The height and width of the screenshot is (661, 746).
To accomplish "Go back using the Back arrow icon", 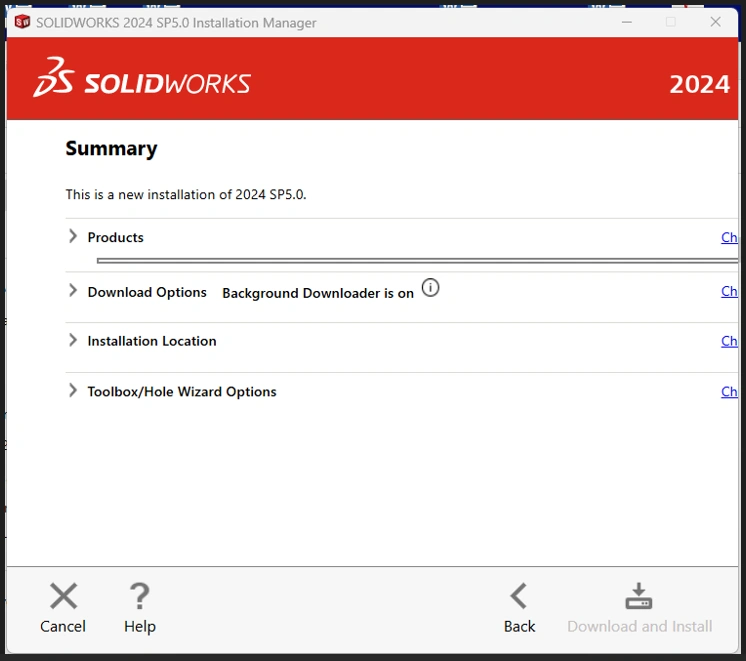I will (519, 596).
